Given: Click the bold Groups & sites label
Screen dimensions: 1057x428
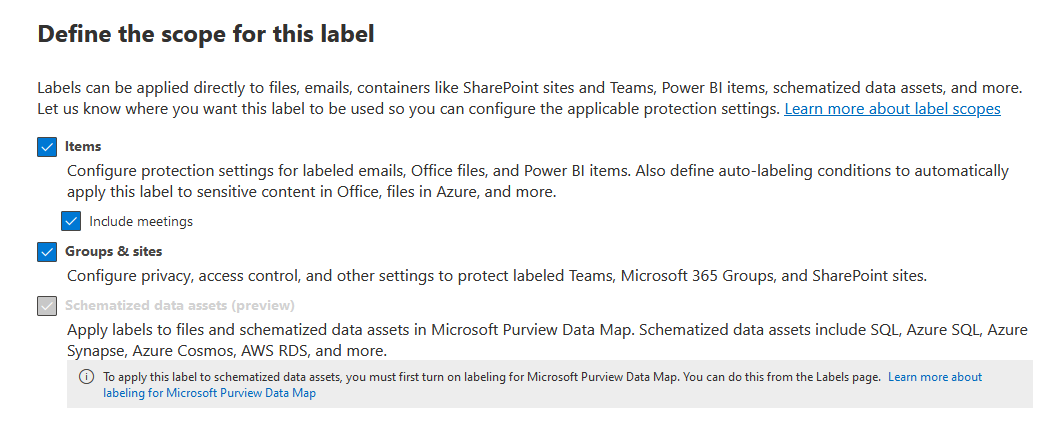Looking at the screenshot, I should click(114, 251).
